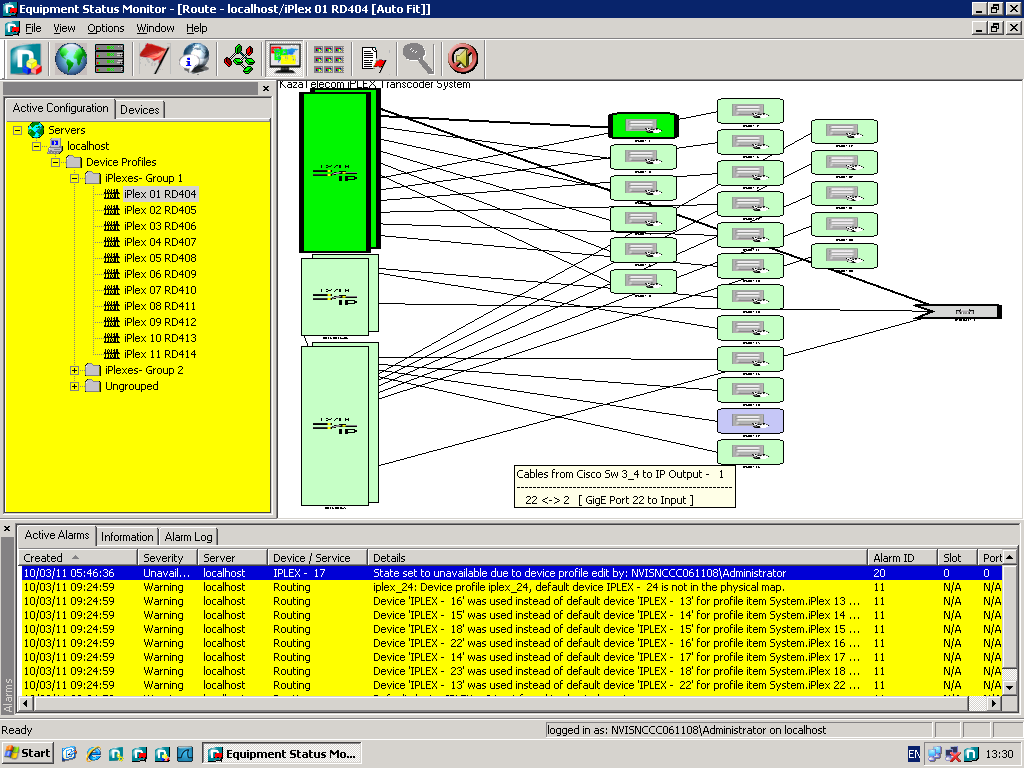Click the Windows Start button
The image size is (1024, 768).
click(x=28, y=753)
